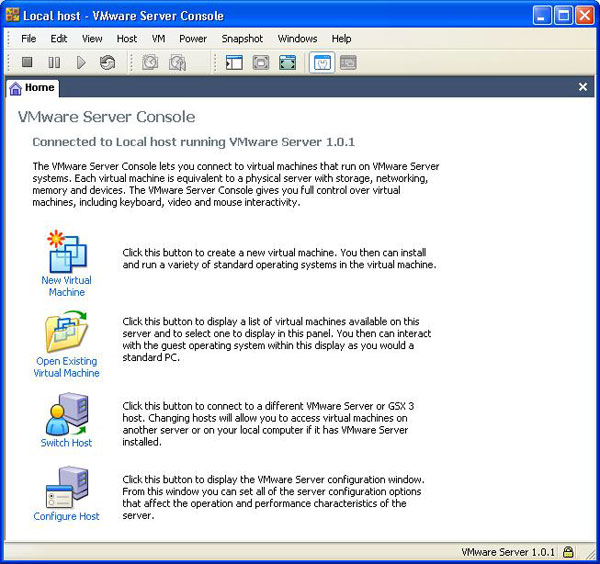Click the highlighted summary view toolbar icon
Screen dimensions: 600x564
point(322,63)
